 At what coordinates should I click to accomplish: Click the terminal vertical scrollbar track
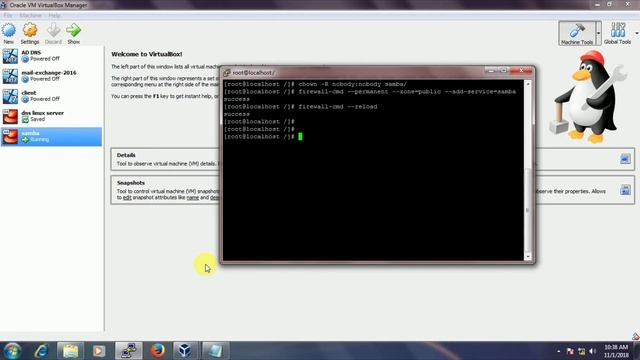[528, 170]
